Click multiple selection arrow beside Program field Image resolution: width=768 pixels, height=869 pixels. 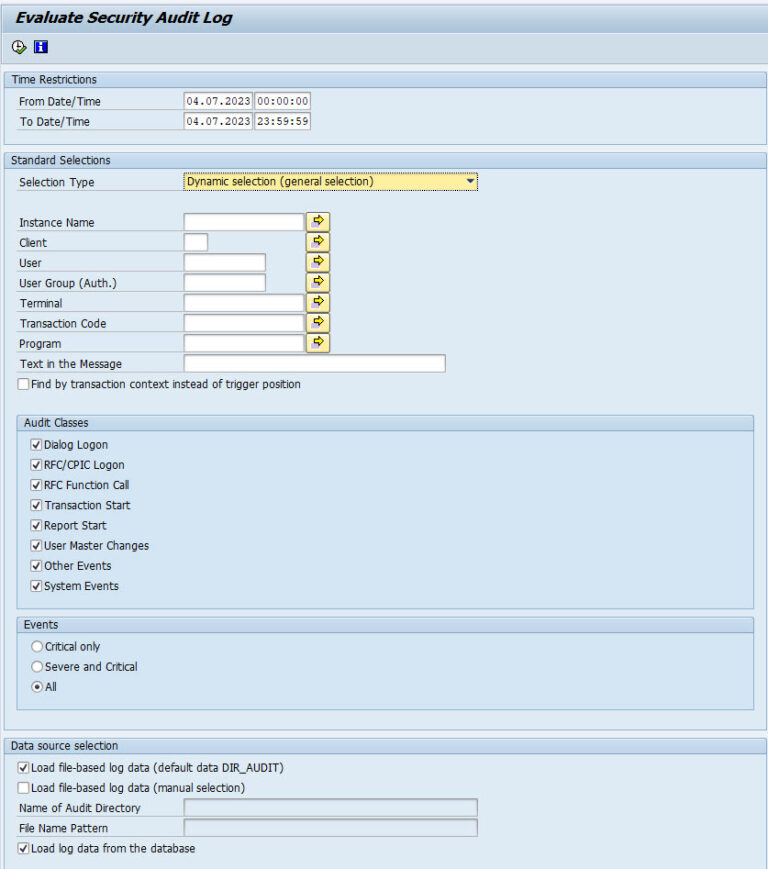coord(318,343)
